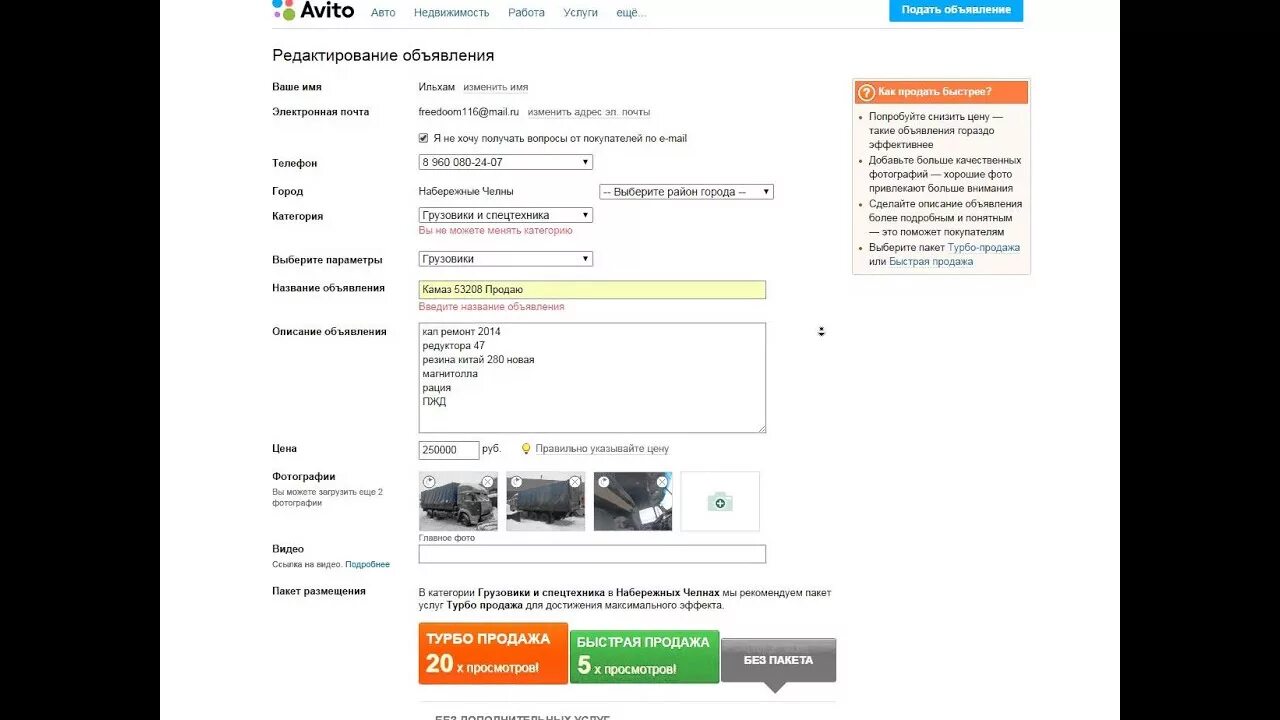Click Вы не можете менять категорию warning

pyautogui.click(x=496, y=230)
